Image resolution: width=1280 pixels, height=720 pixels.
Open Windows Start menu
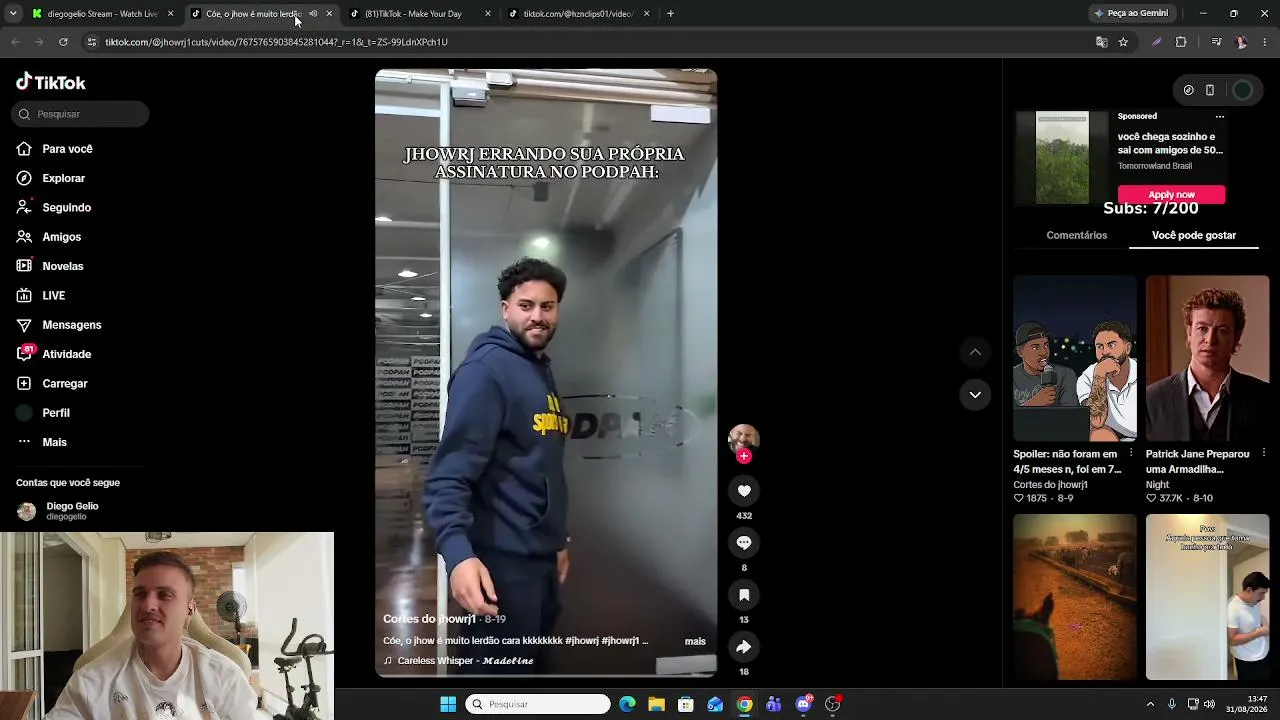point(448,704)
